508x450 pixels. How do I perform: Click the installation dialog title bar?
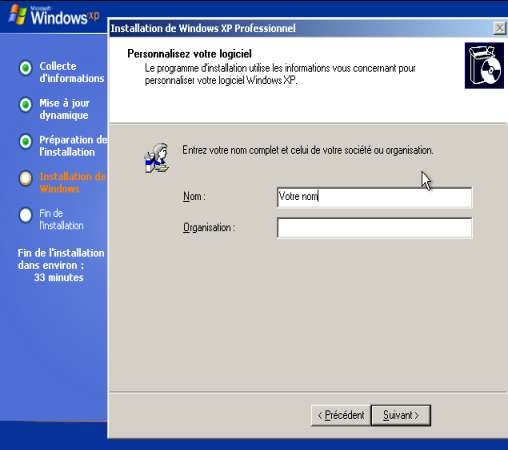coord(300,28)
